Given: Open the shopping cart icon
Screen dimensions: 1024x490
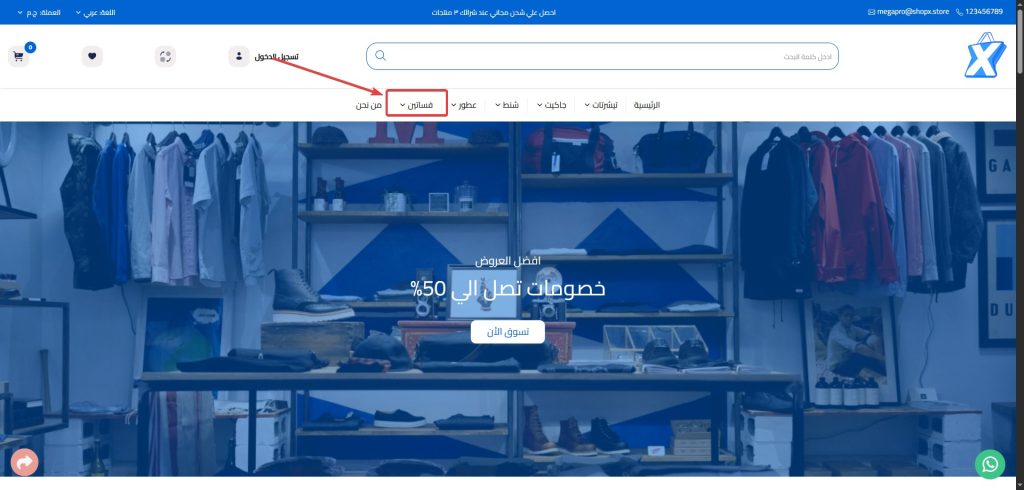Looking at the screenshot, I should (17, 56).
